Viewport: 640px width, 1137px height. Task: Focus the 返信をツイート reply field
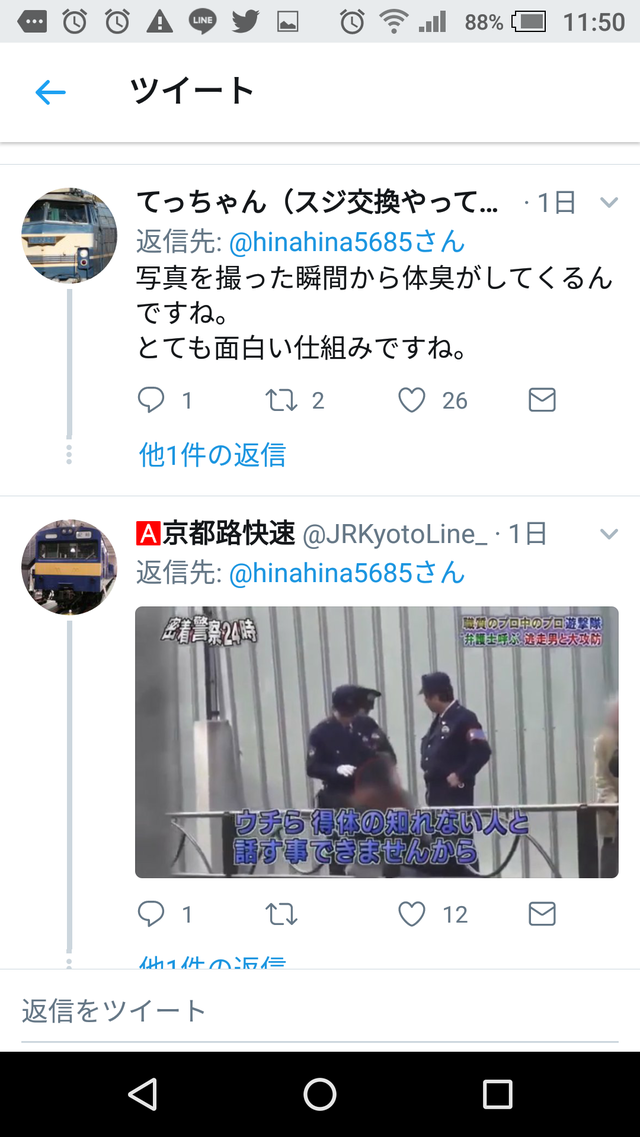click(320, 1011)
